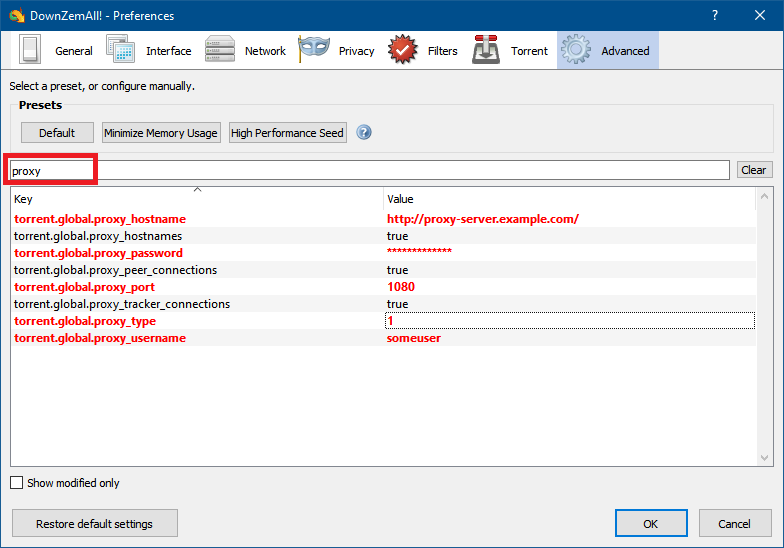Click true value for proxy_peer_connections
784x548 pixels.
(398, 270)
